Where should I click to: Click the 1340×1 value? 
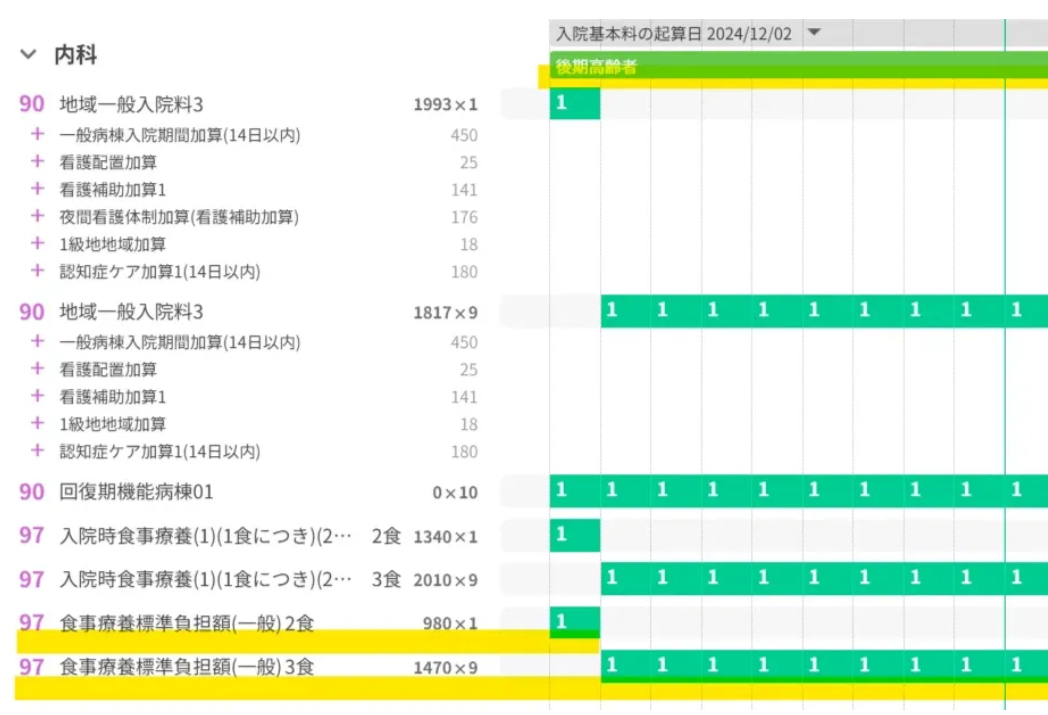click(x=445, y=537)
